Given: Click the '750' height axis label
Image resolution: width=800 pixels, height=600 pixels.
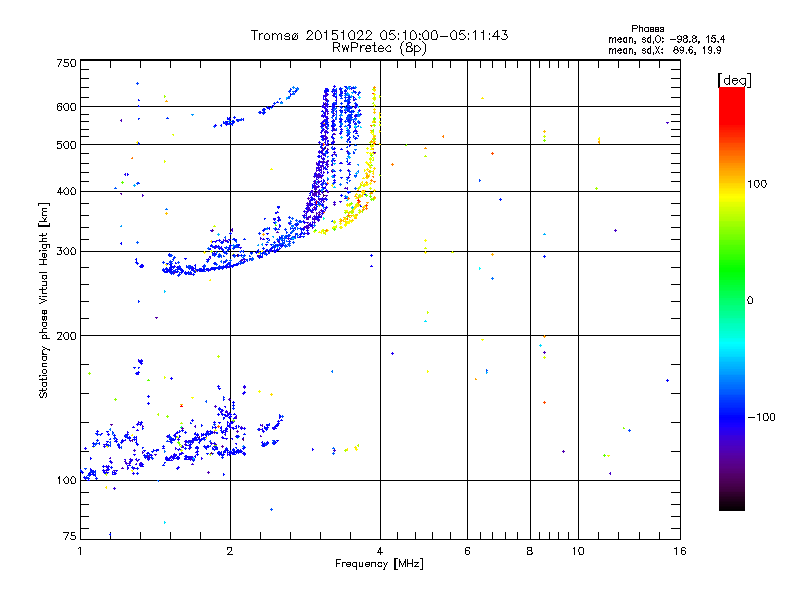Looking at the screenshot, I should (x=67, y=63).
